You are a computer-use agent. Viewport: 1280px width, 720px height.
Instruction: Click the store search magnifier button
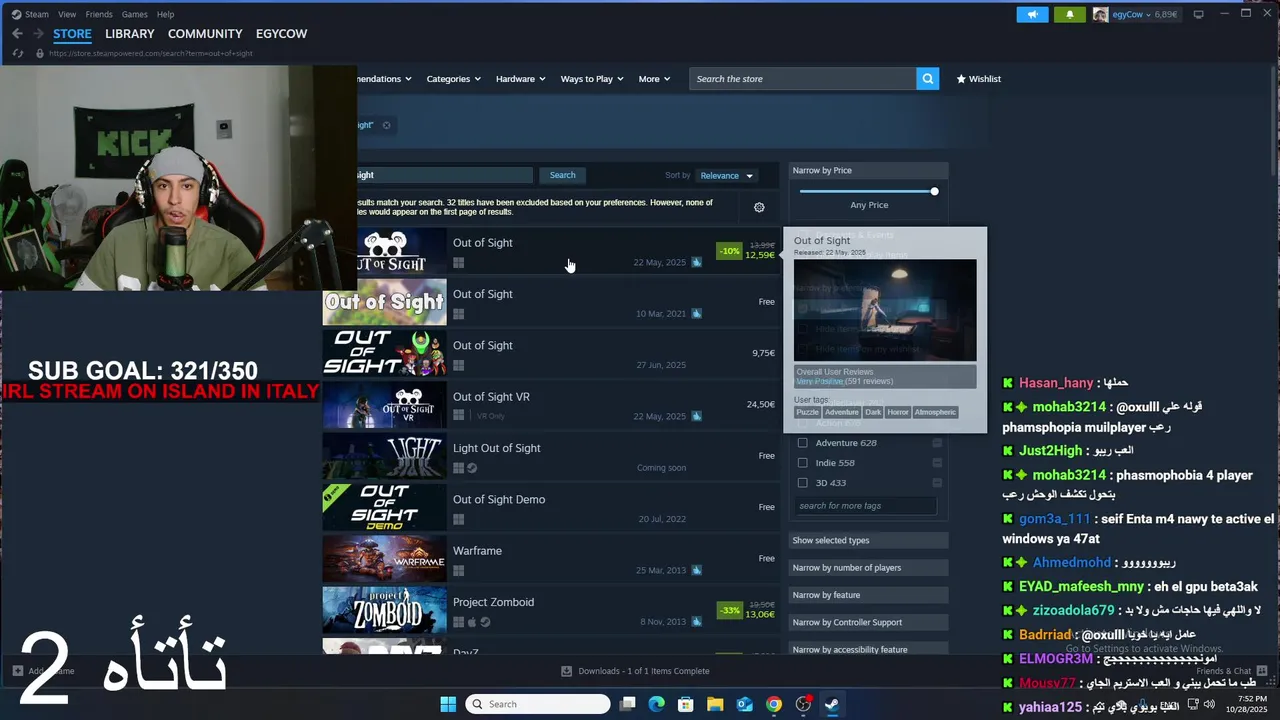[x=928, y=79]
